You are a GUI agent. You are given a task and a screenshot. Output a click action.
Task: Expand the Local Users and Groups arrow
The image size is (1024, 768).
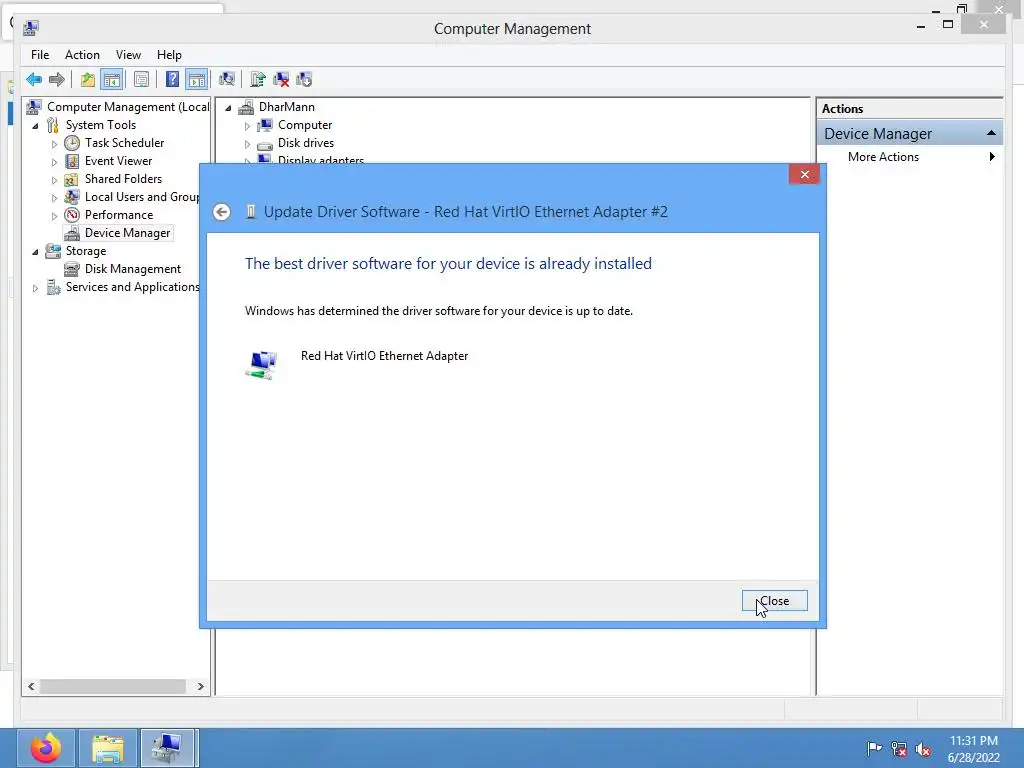click(x=54, y=197)
